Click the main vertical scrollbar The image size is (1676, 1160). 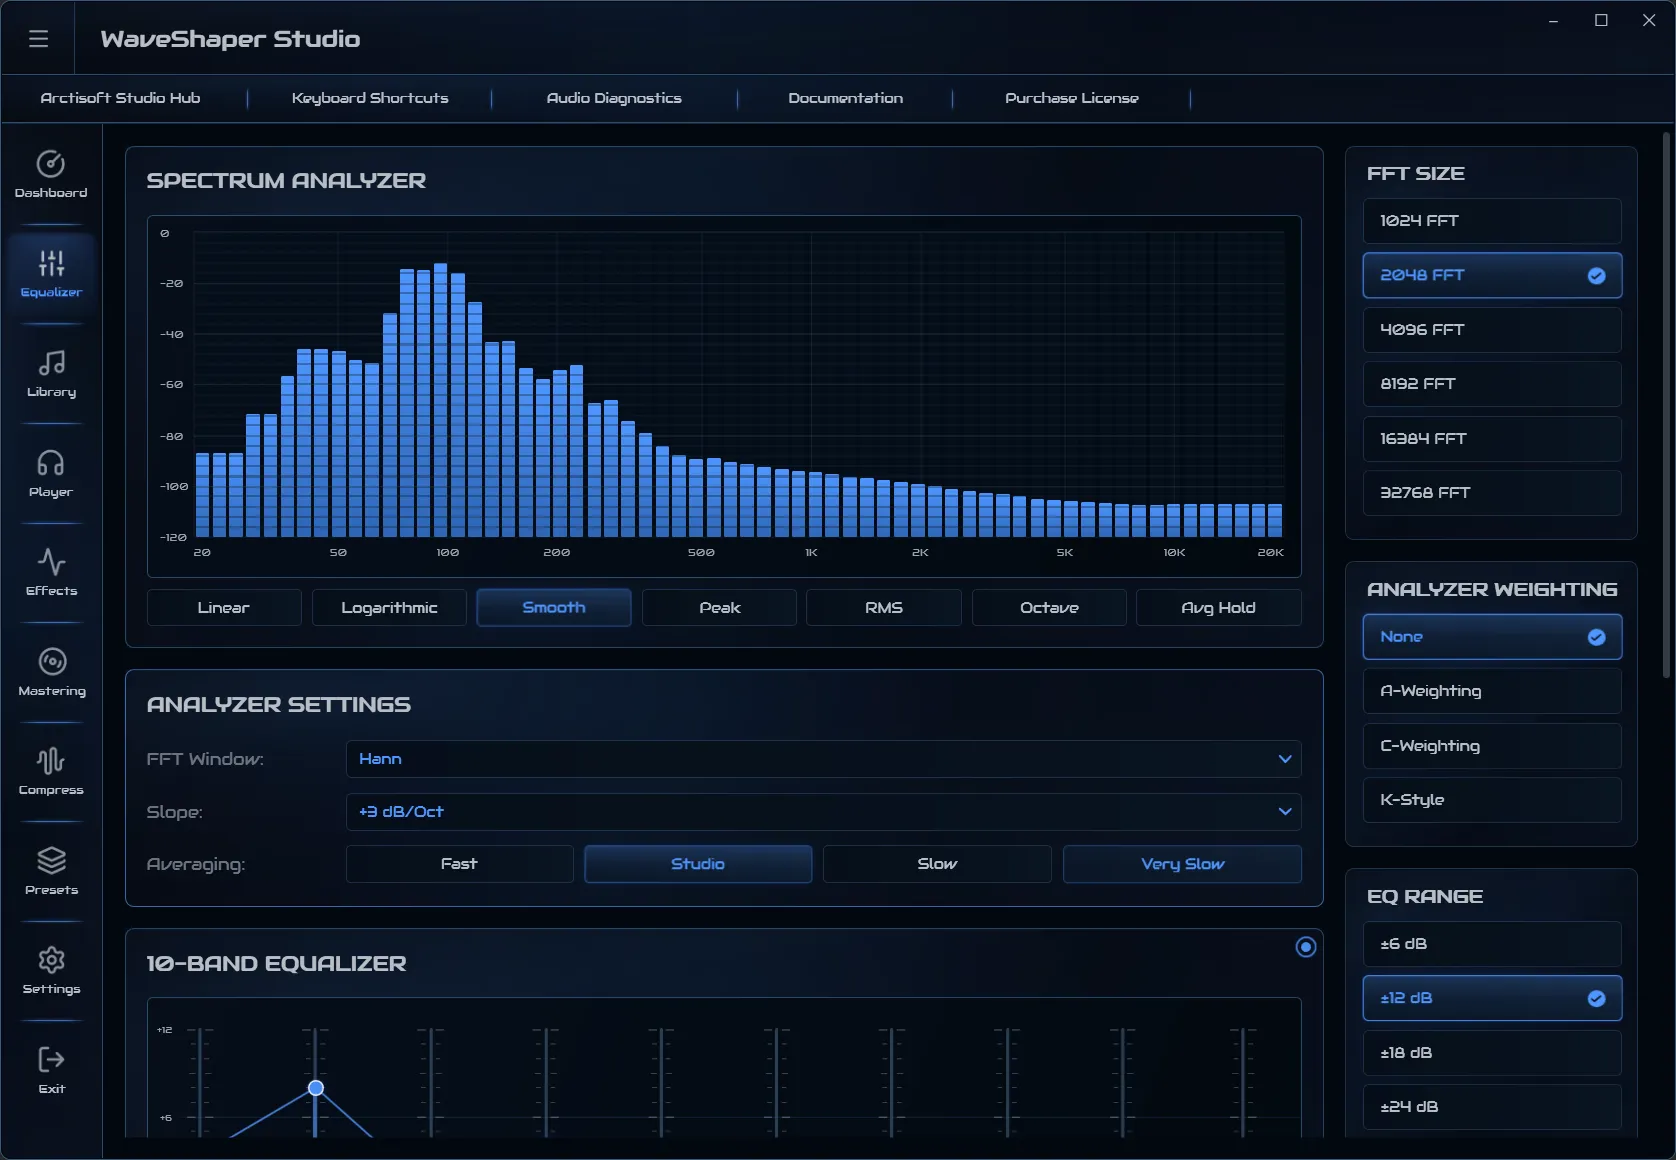[x=1666, y=405]
